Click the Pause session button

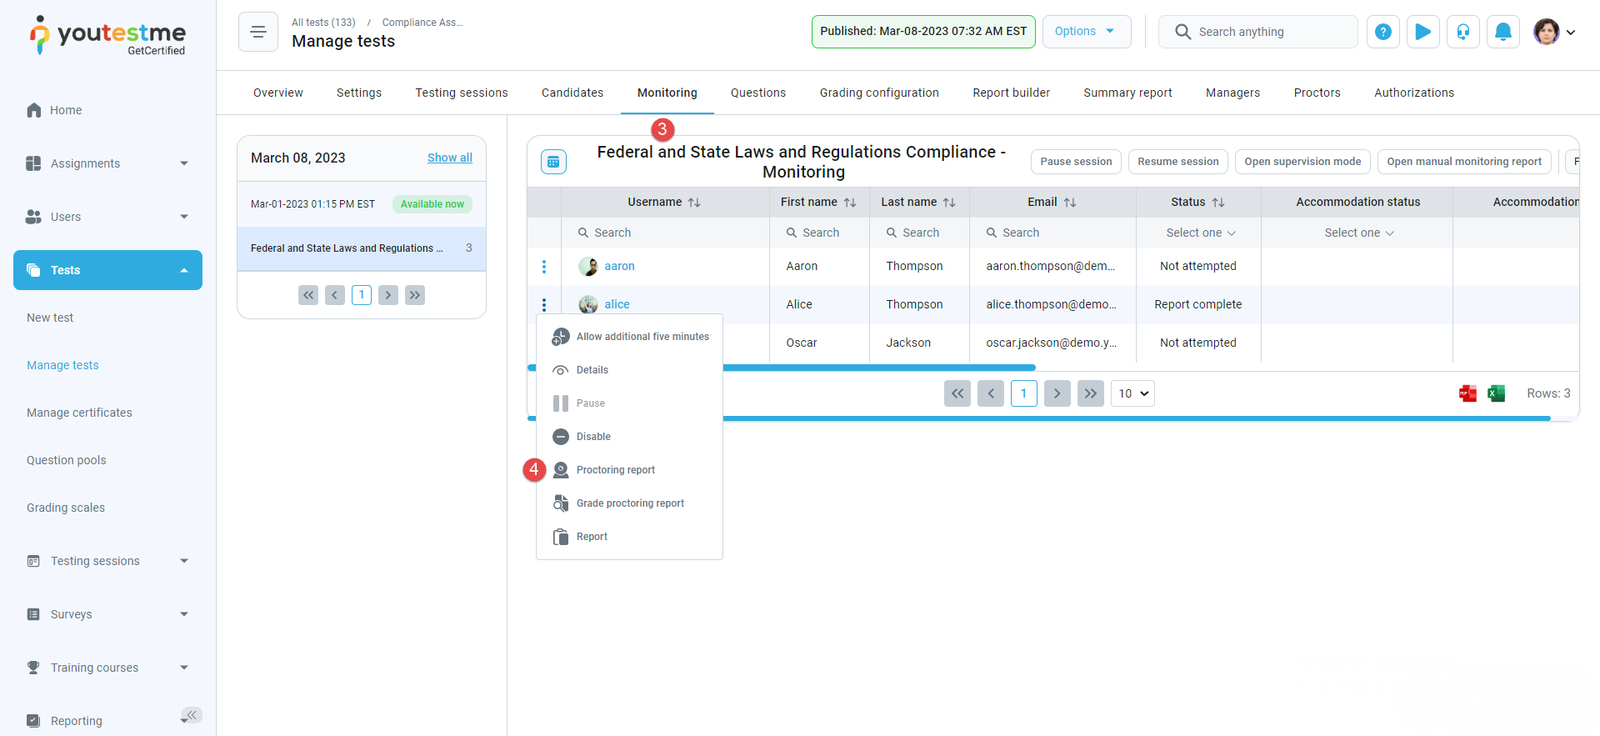point(1075,162)
